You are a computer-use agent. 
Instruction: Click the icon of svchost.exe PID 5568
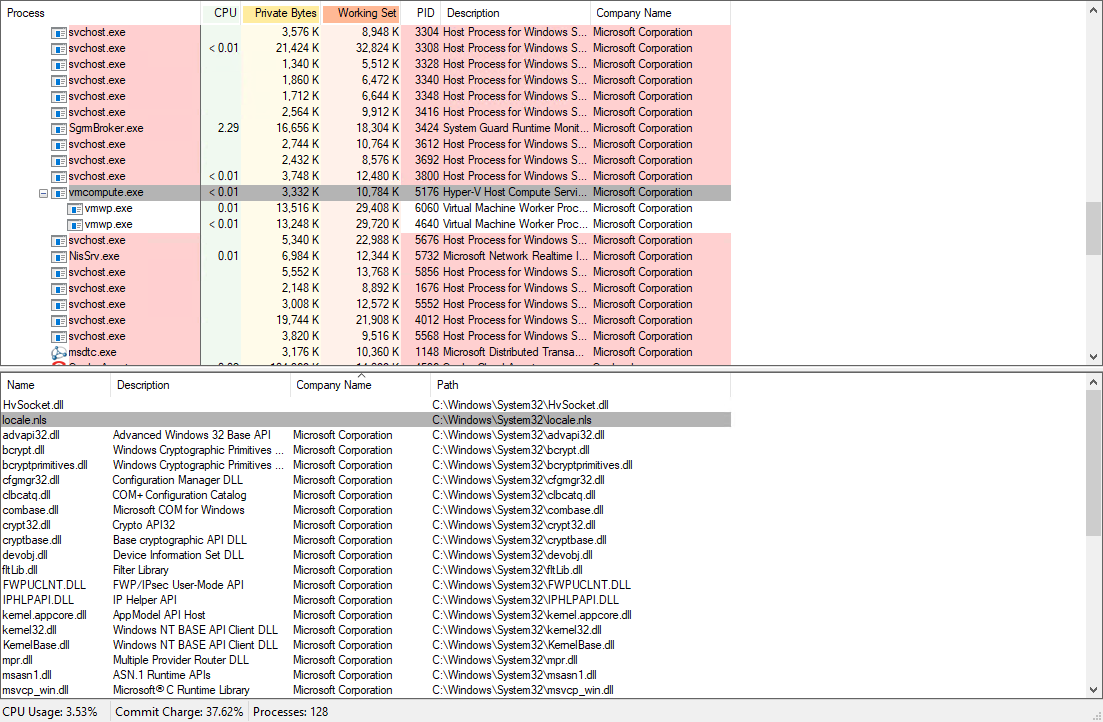click(59, 337)
